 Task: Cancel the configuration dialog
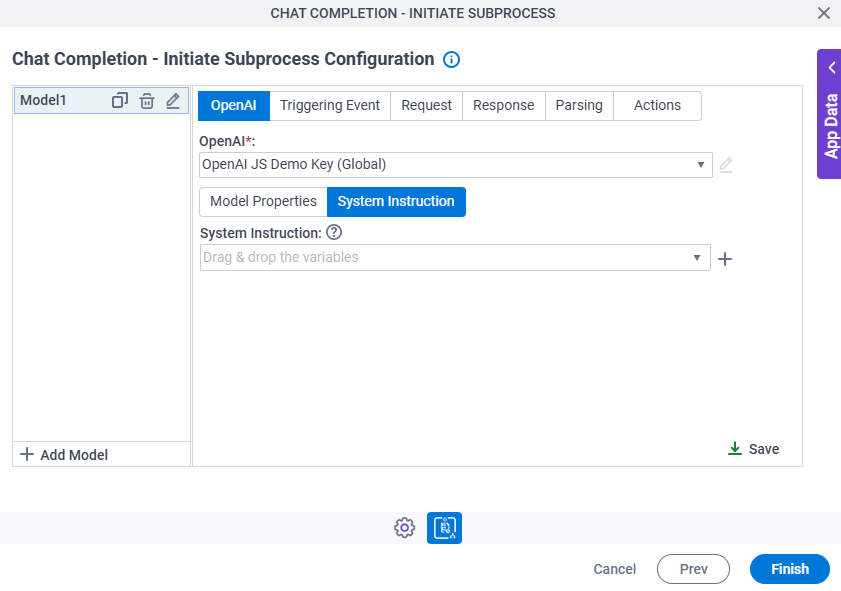[x=615, y=569]
